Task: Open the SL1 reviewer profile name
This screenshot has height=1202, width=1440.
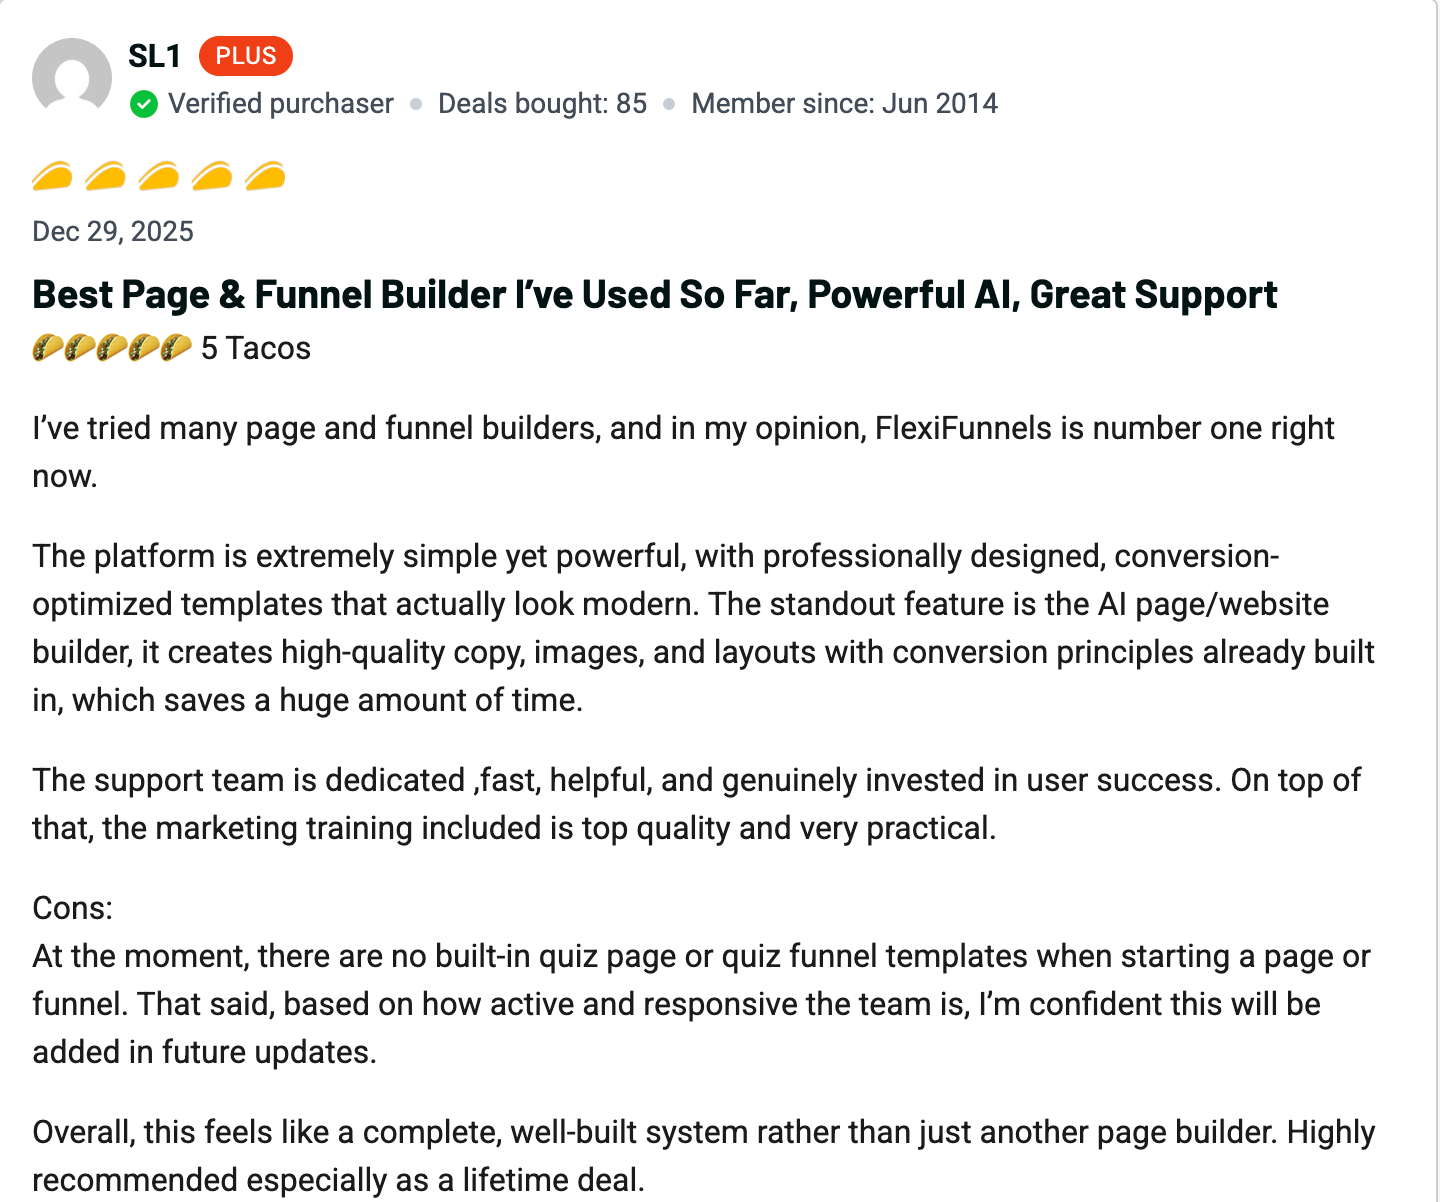Action: click(x=154, y=56)
